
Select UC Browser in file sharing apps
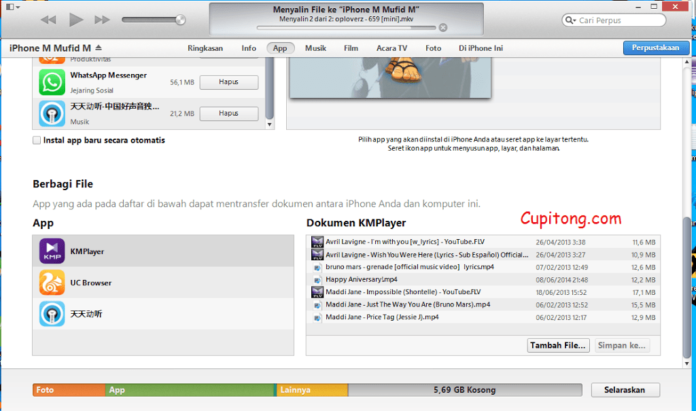(163, 283)
